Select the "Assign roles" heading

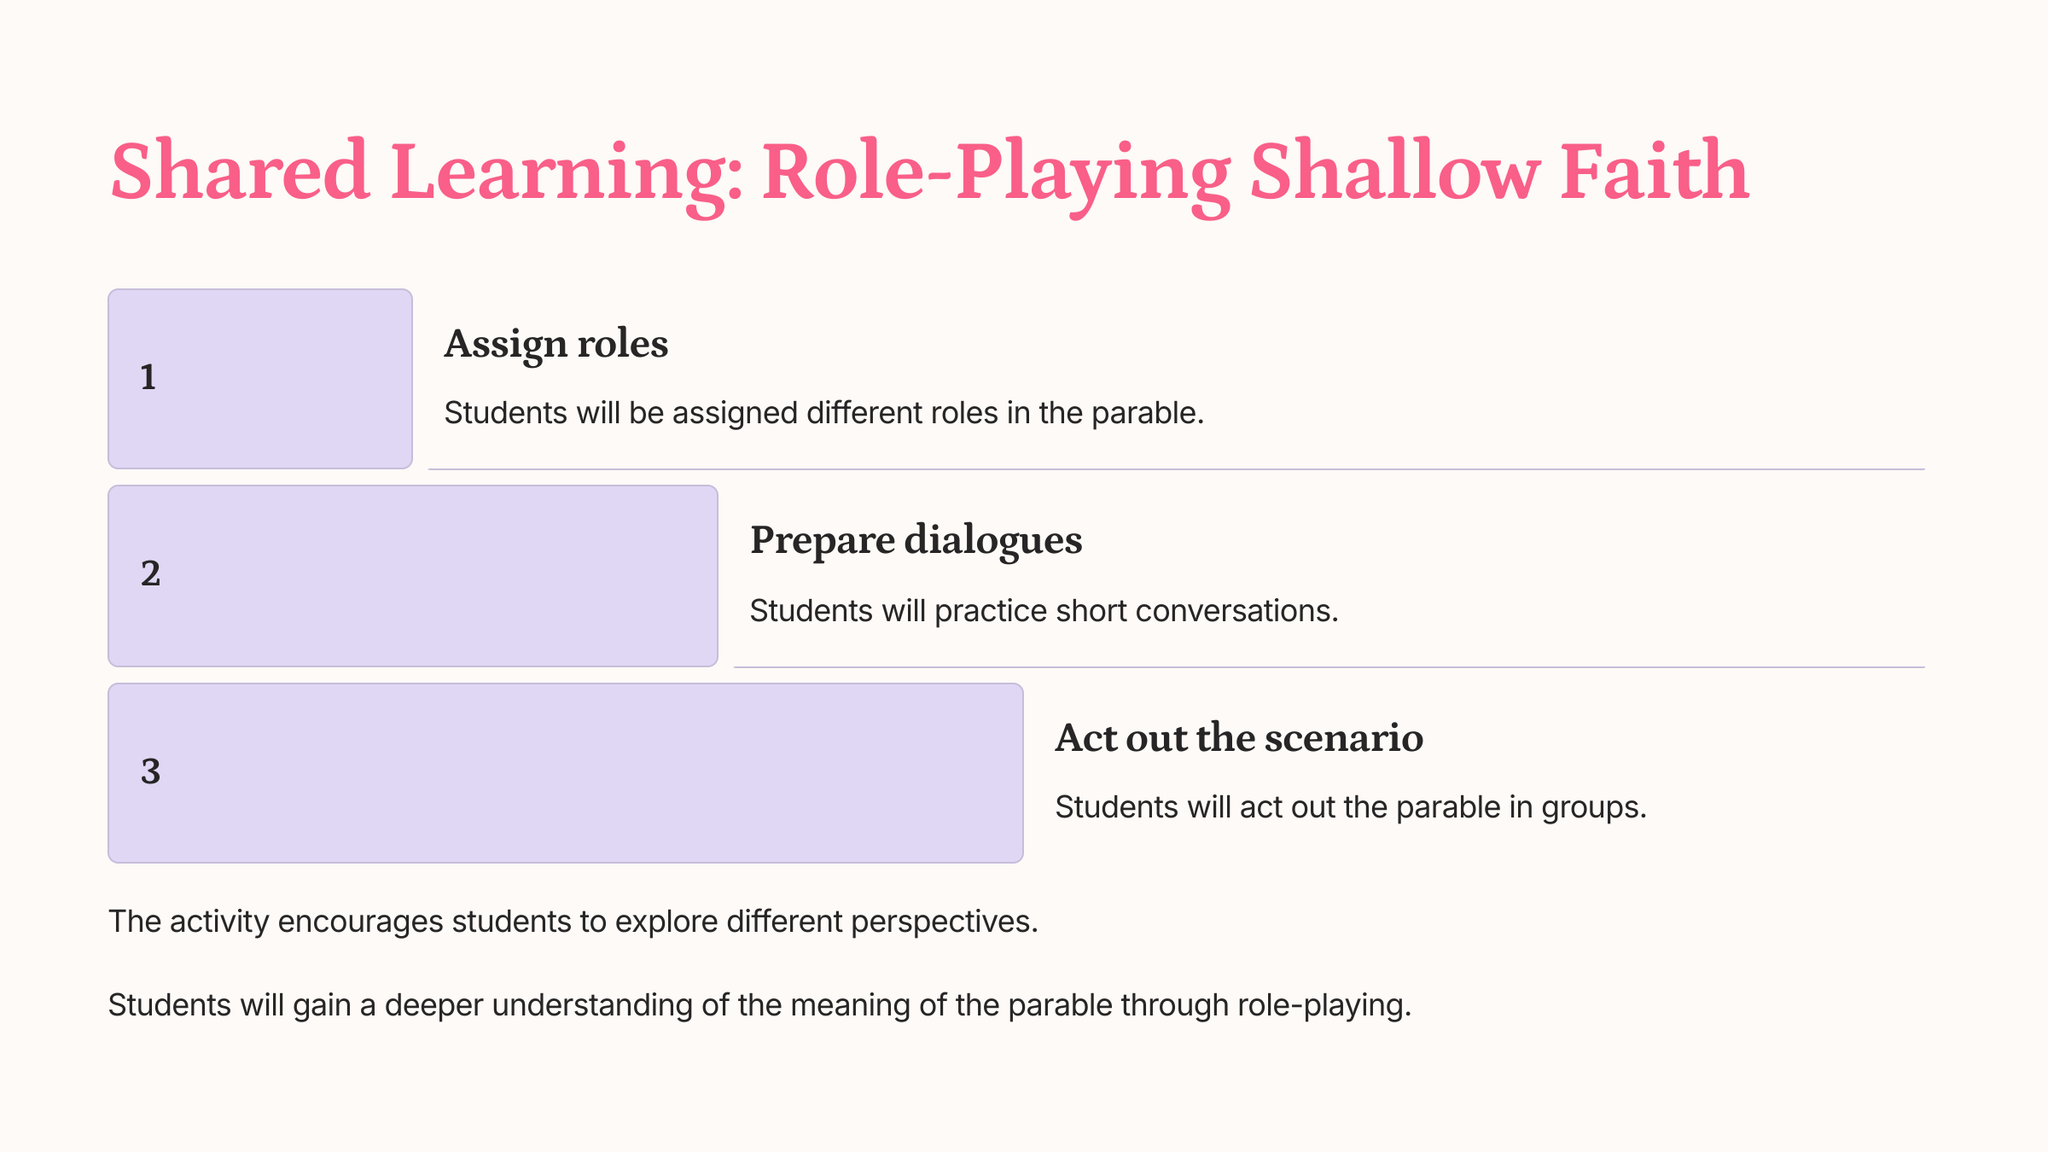(x=556, y=344)
